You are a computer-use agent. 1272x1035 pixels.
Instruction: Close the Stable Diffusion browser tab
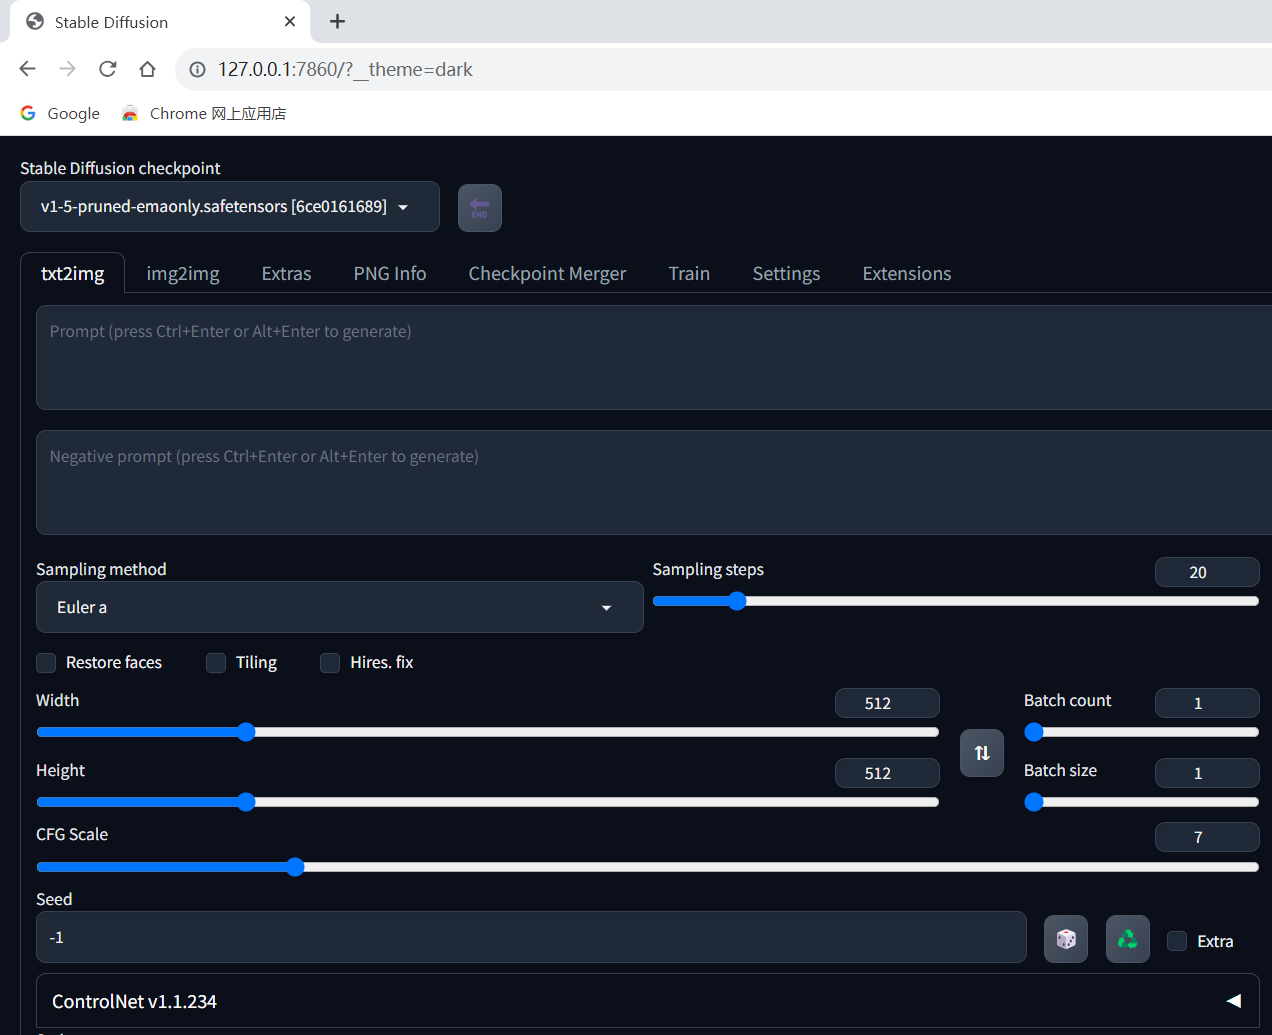(x=290, y=21)
